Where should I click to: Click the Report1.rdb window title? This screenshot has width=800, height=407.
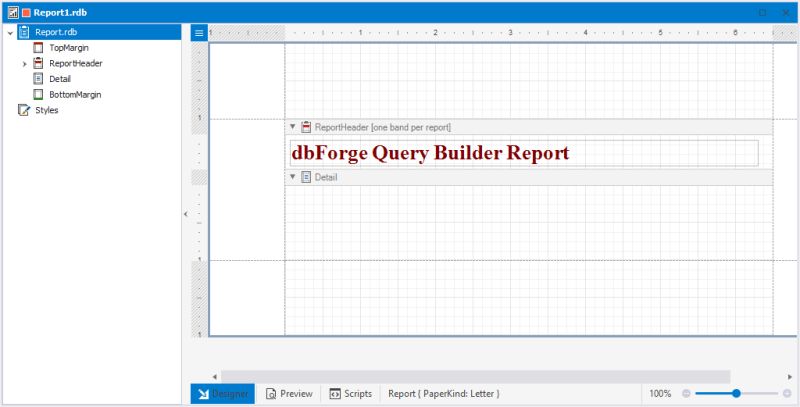[x=60, y=12]
